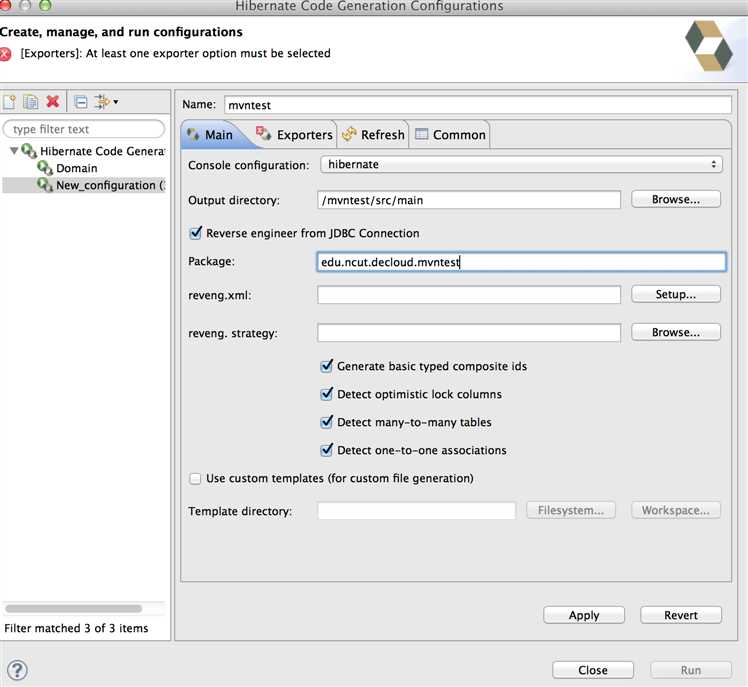Toggle Reverse engineer from JDBC Connection

(196, 233)
